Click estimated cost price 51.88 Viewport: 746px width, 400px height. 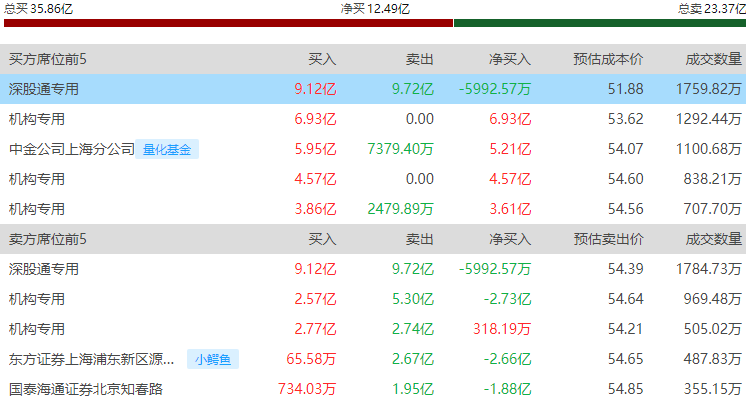pos(626,89)
